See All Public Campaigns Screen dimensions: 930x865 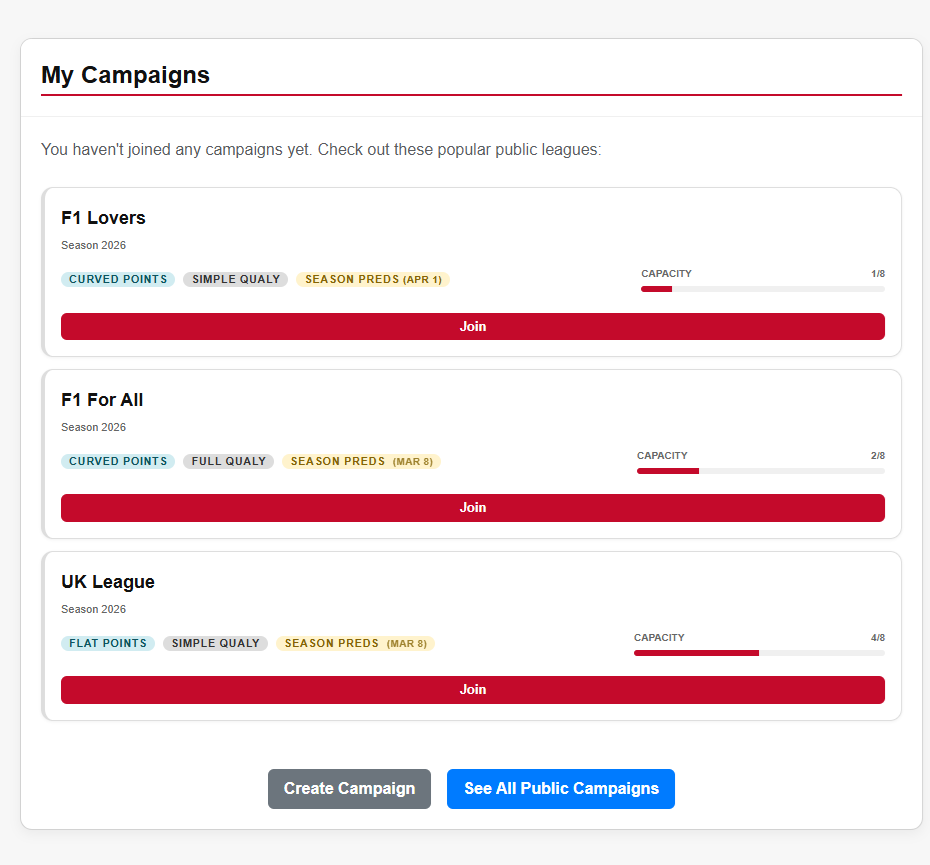tap(560, 789)
